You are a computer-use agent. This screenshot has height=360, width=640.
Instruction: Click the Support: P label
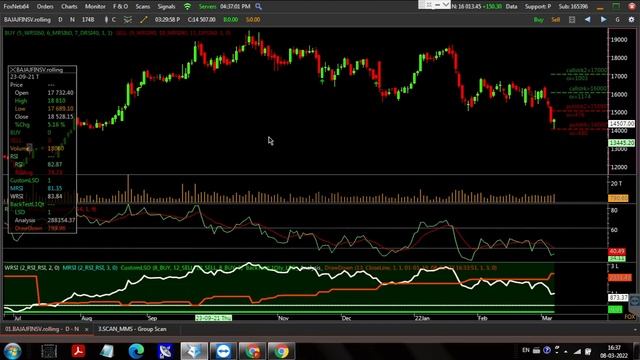click(538, 7)
